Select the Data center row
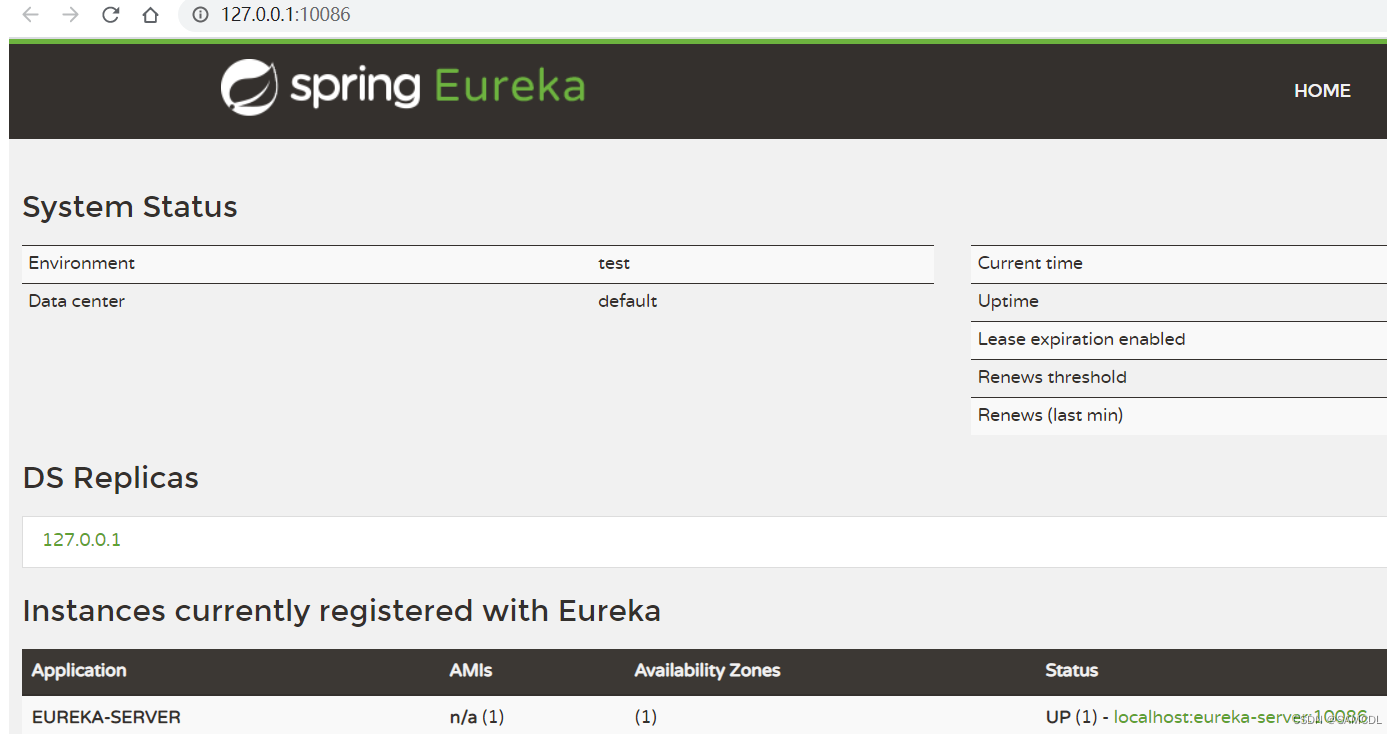Image resolution: width=1397 pixels, height=734 pixels. tap(76, 301)
